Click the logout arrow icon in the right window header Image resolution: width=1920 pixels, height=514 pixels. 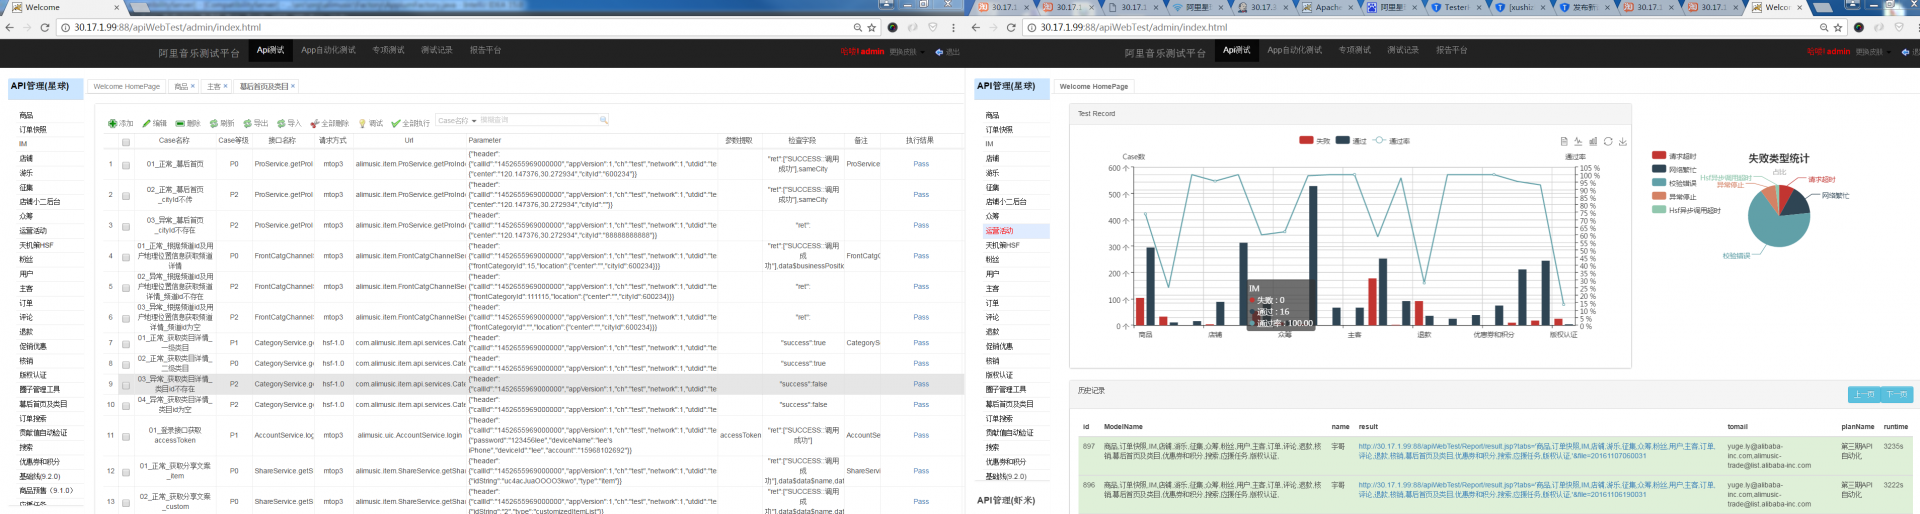[x=1906, y=51]
